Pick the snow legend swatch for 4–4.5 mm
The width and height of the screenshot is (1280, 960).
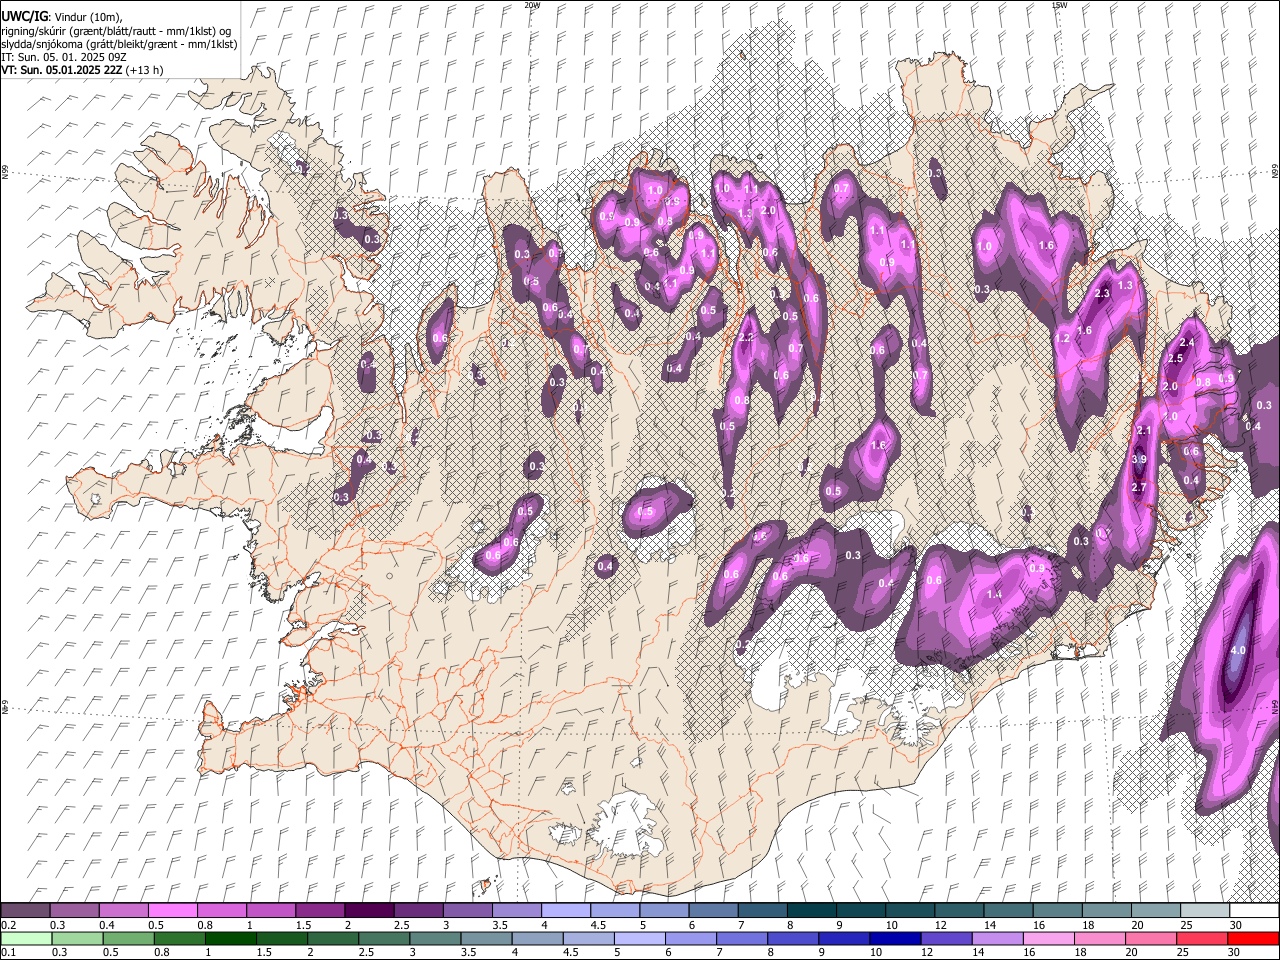[565, 911]
